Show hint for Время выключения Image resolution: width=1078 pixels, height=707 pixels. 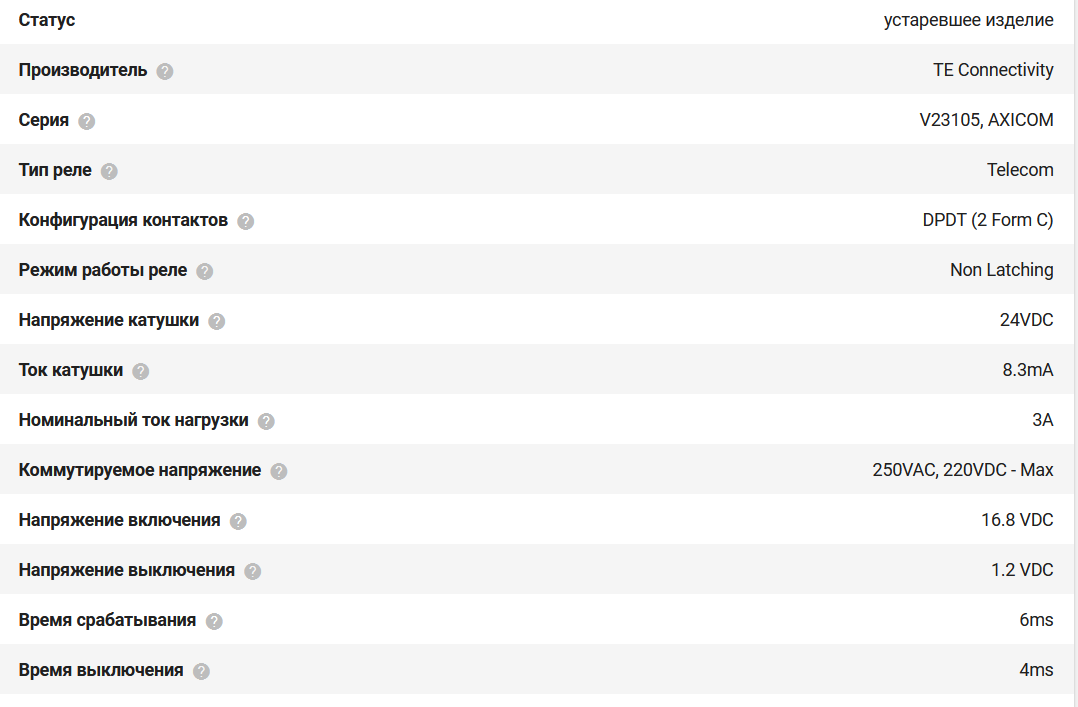click(201, 671)
